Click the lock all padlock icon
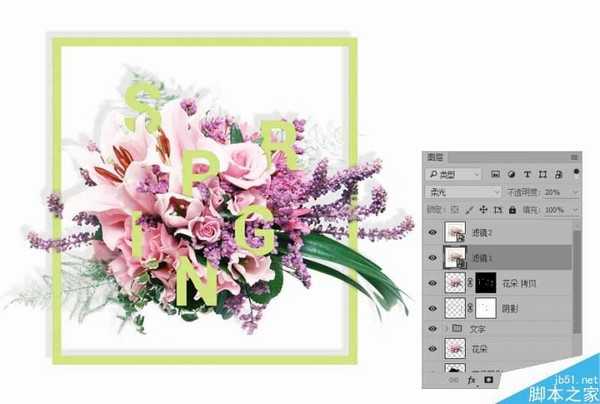This screenshot has width=600, height=404. [512, 210]
